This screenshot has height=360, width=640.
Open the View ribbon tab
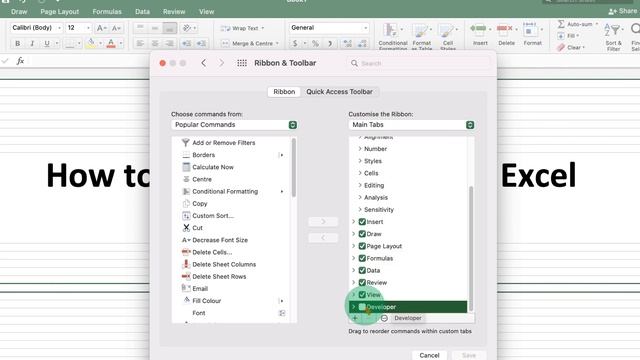click(x=207, y=12)
